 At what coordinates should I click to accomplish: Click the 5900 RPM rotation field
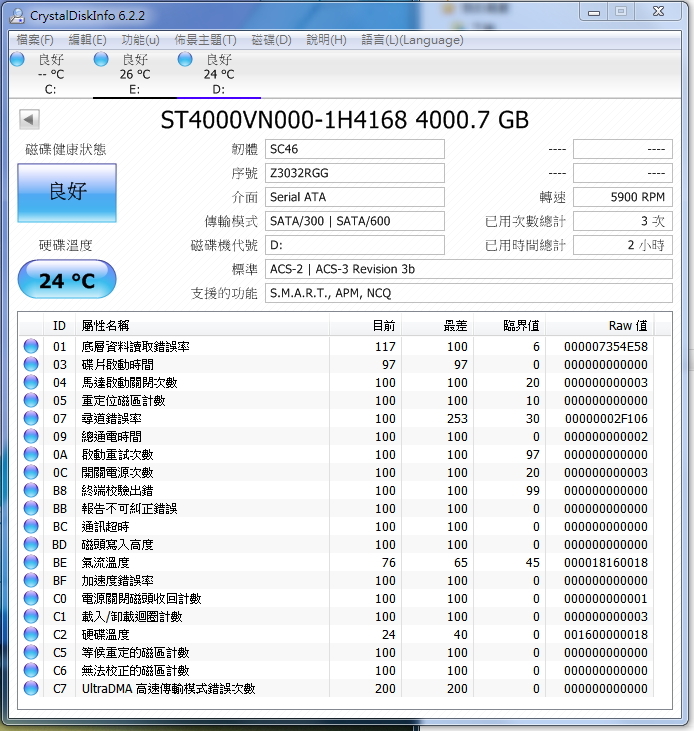[x=623, y=197]
